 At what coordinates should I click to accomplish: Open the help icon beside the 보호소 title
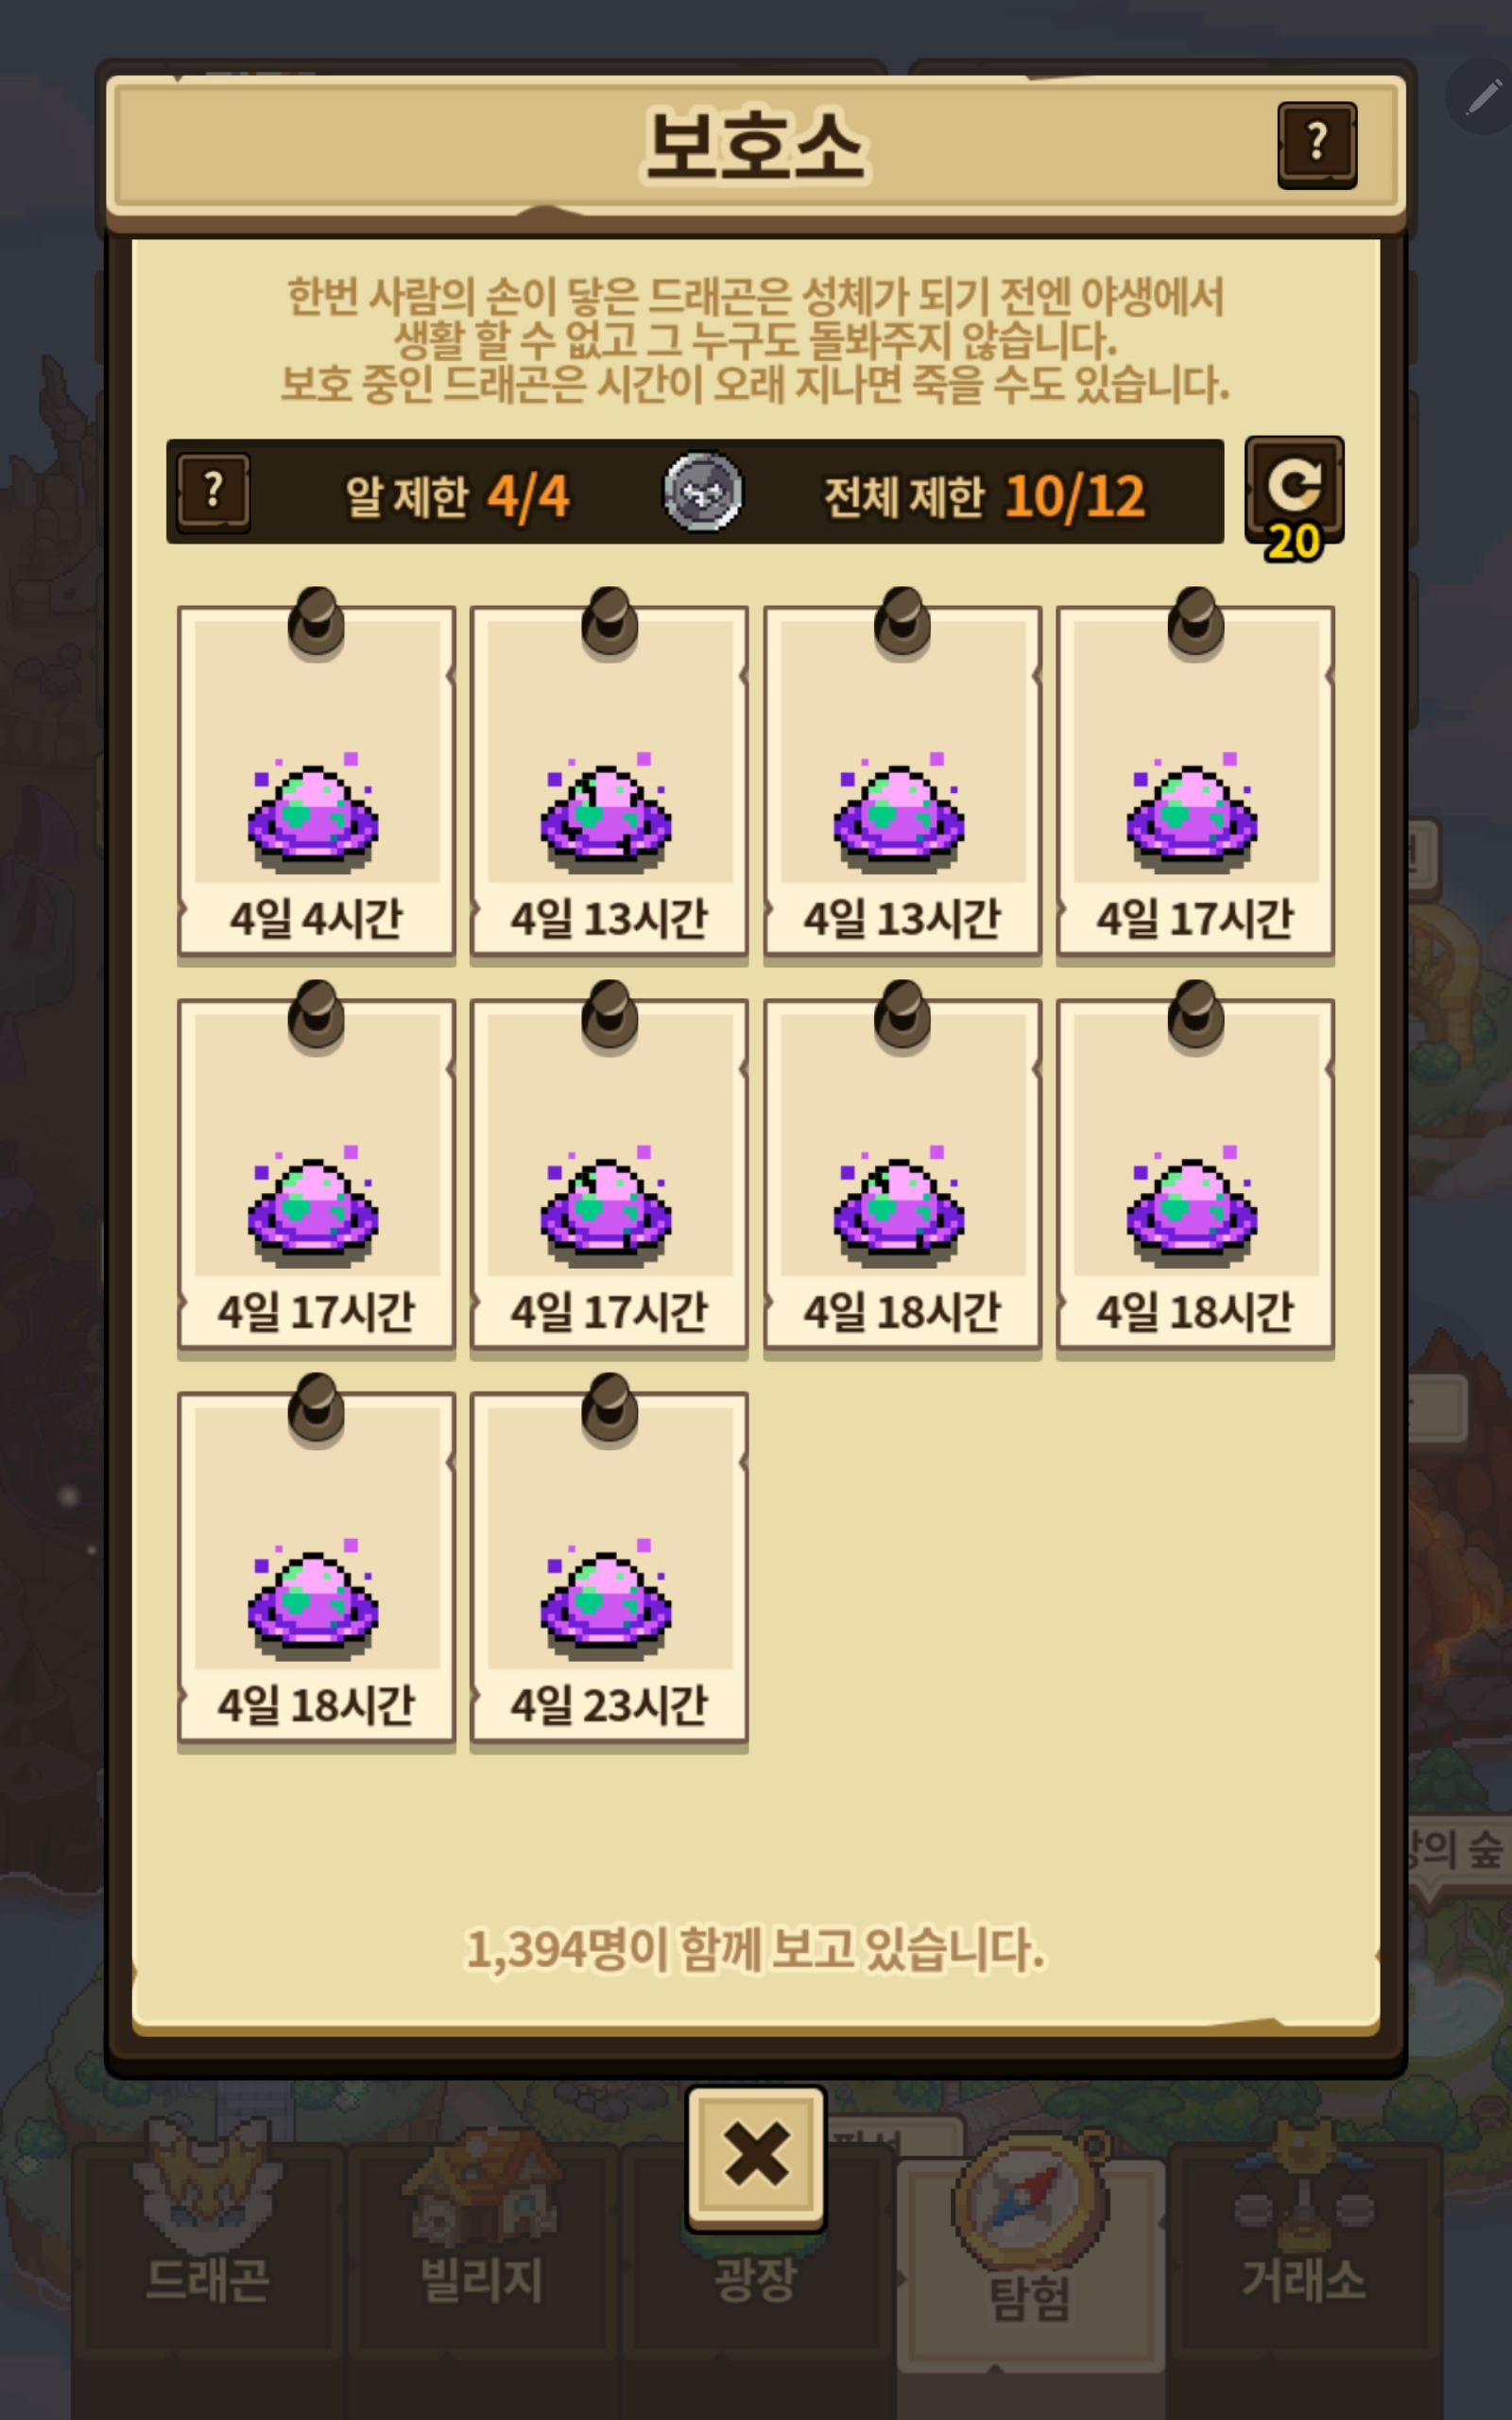pos(1317,145)
